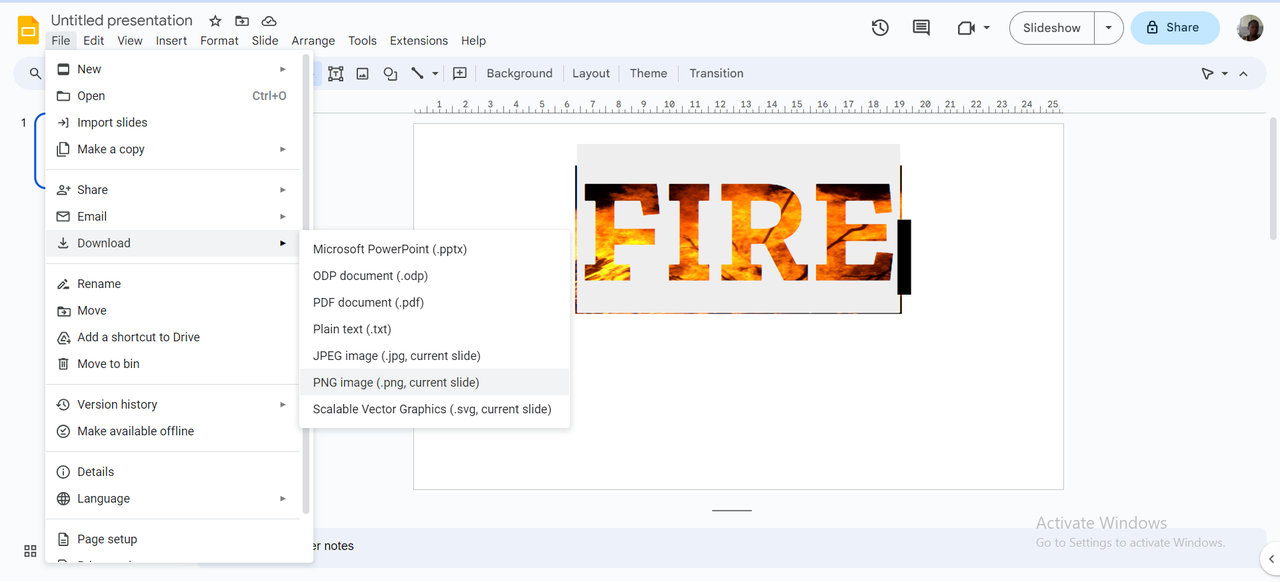Choose JPEG image (.jpg, current slide)

click(x=435, y=356)
